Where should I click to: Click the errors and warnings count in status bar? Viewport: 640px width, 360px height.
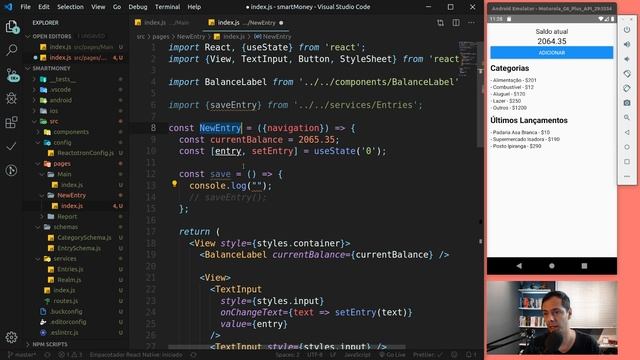[x=70, y=355]
